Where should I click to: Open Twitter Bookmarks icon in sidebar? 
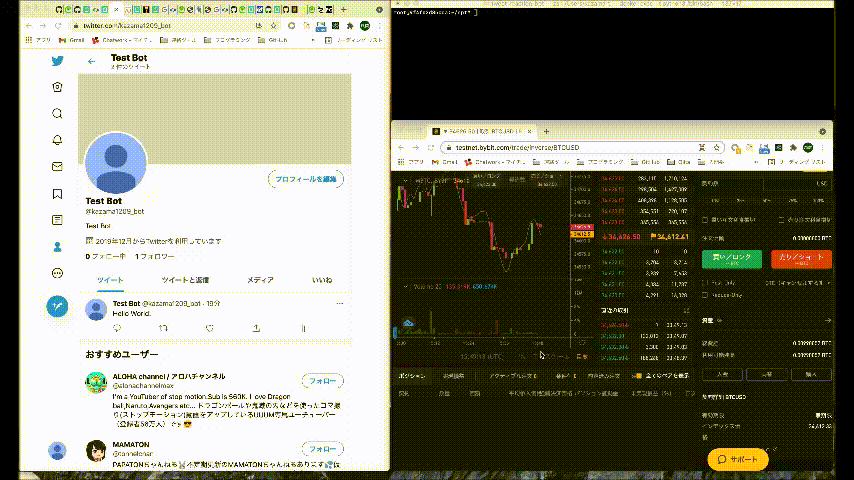pos(57,194)
